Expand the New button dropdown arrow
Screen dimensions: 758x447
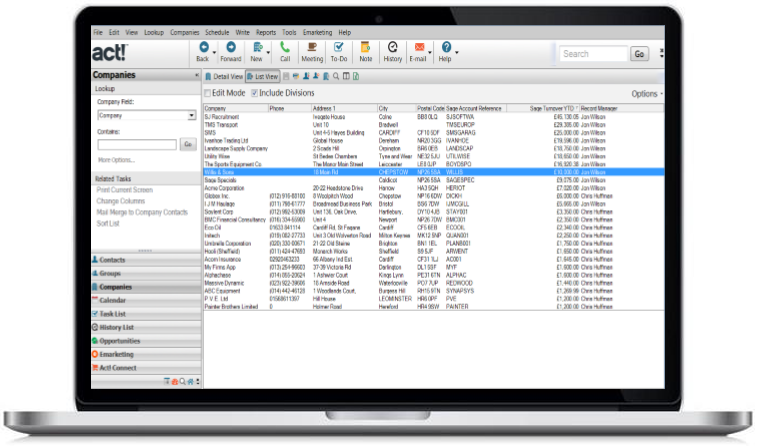(x=268, y=51)
